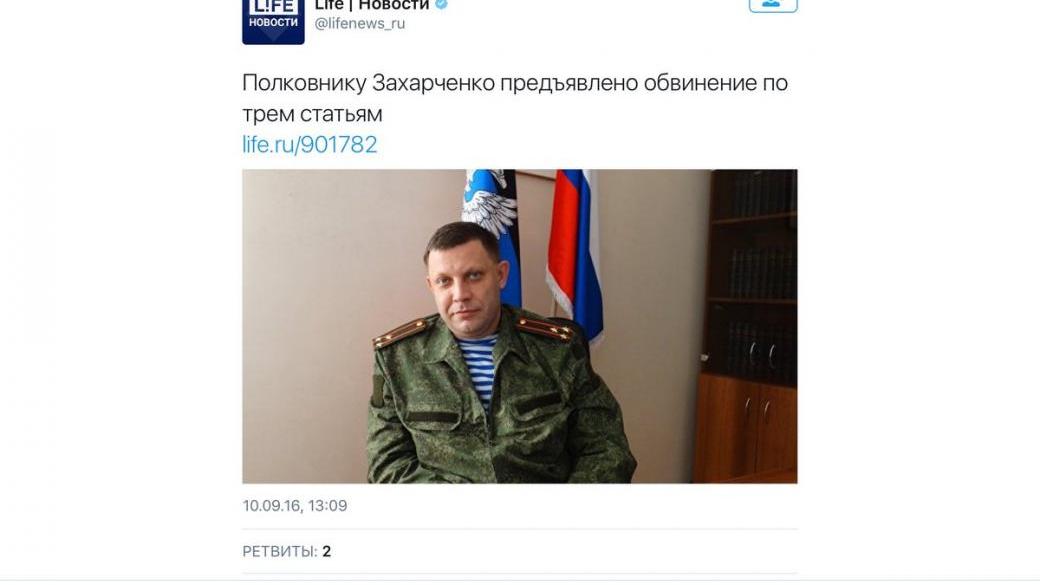Open the Life | Новости account name
The image size is (1040, 585).
tap(372, 5)
